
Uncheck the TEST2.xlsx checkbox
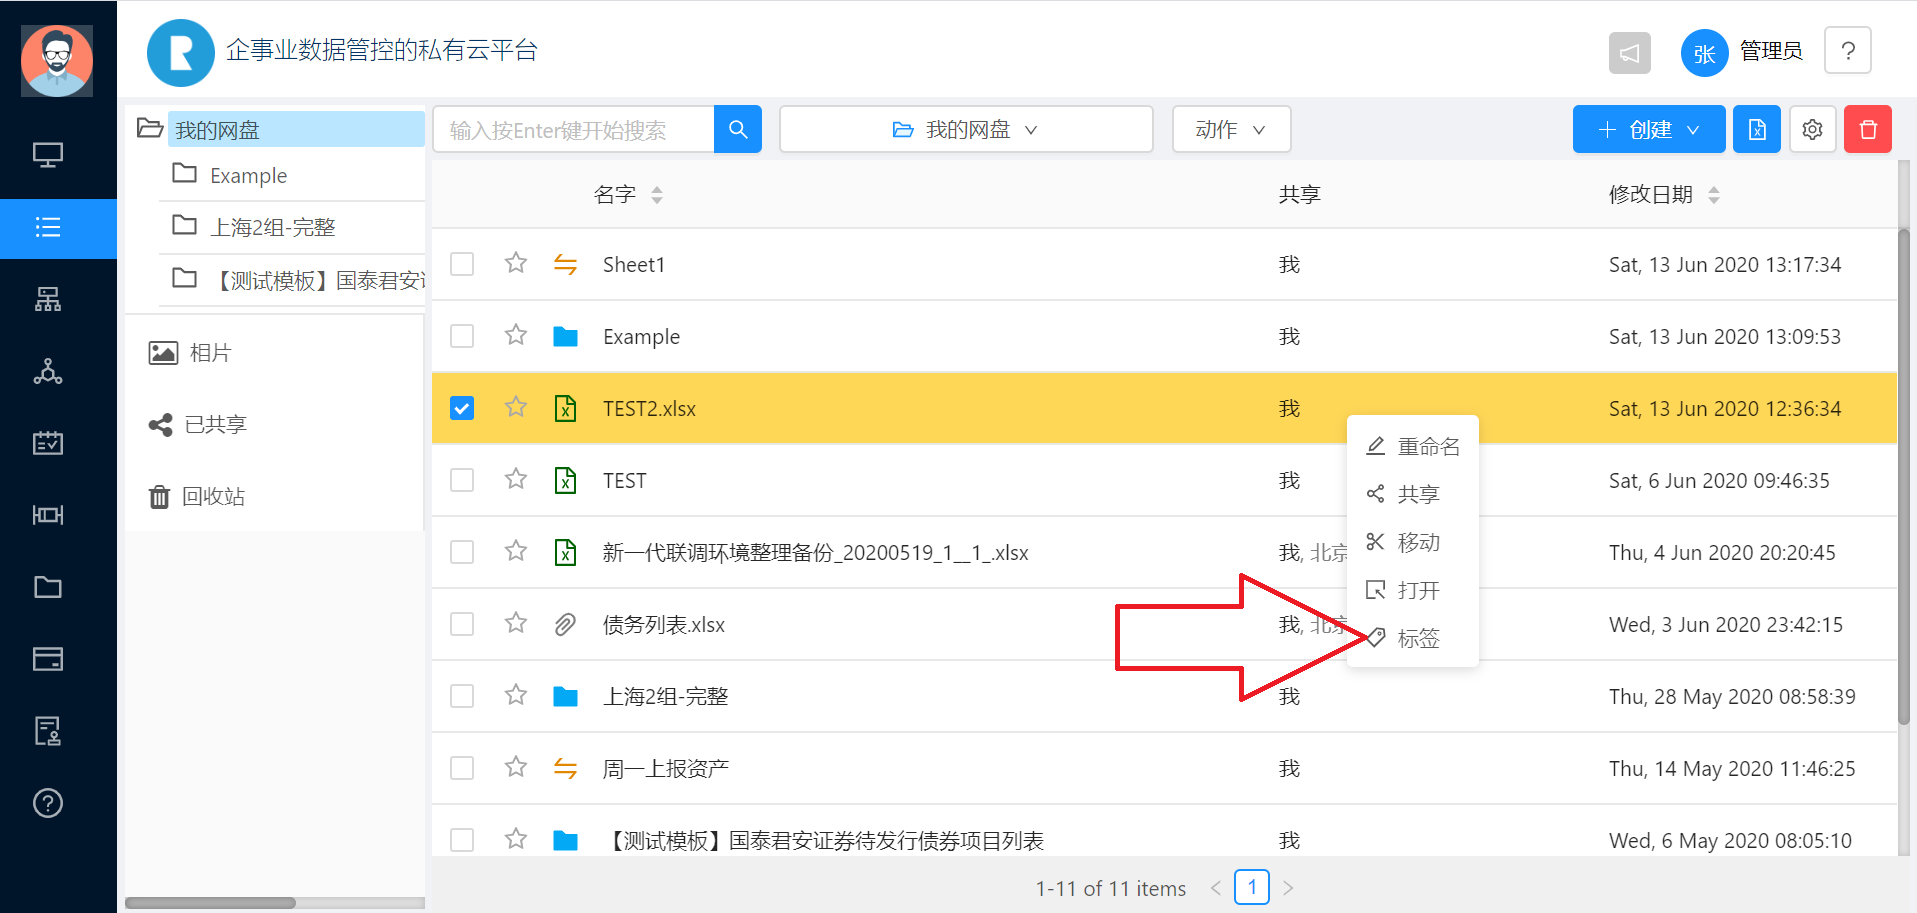(462, 408)
